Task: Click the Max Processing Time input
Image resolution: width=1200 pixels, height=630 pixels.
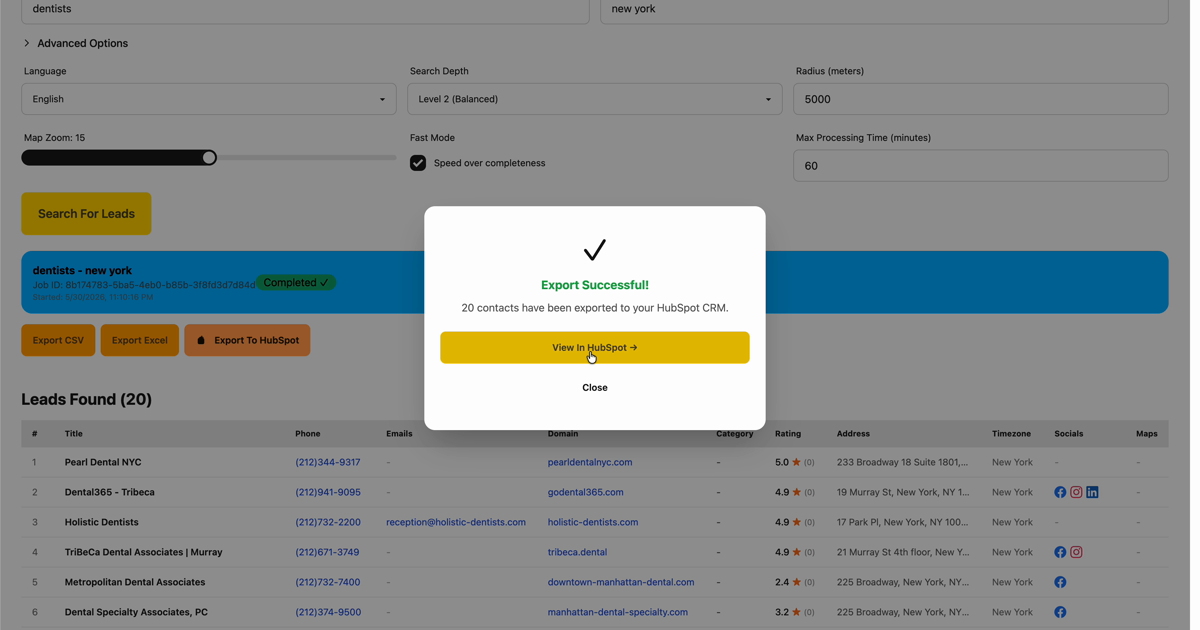Action: [980, 166]
